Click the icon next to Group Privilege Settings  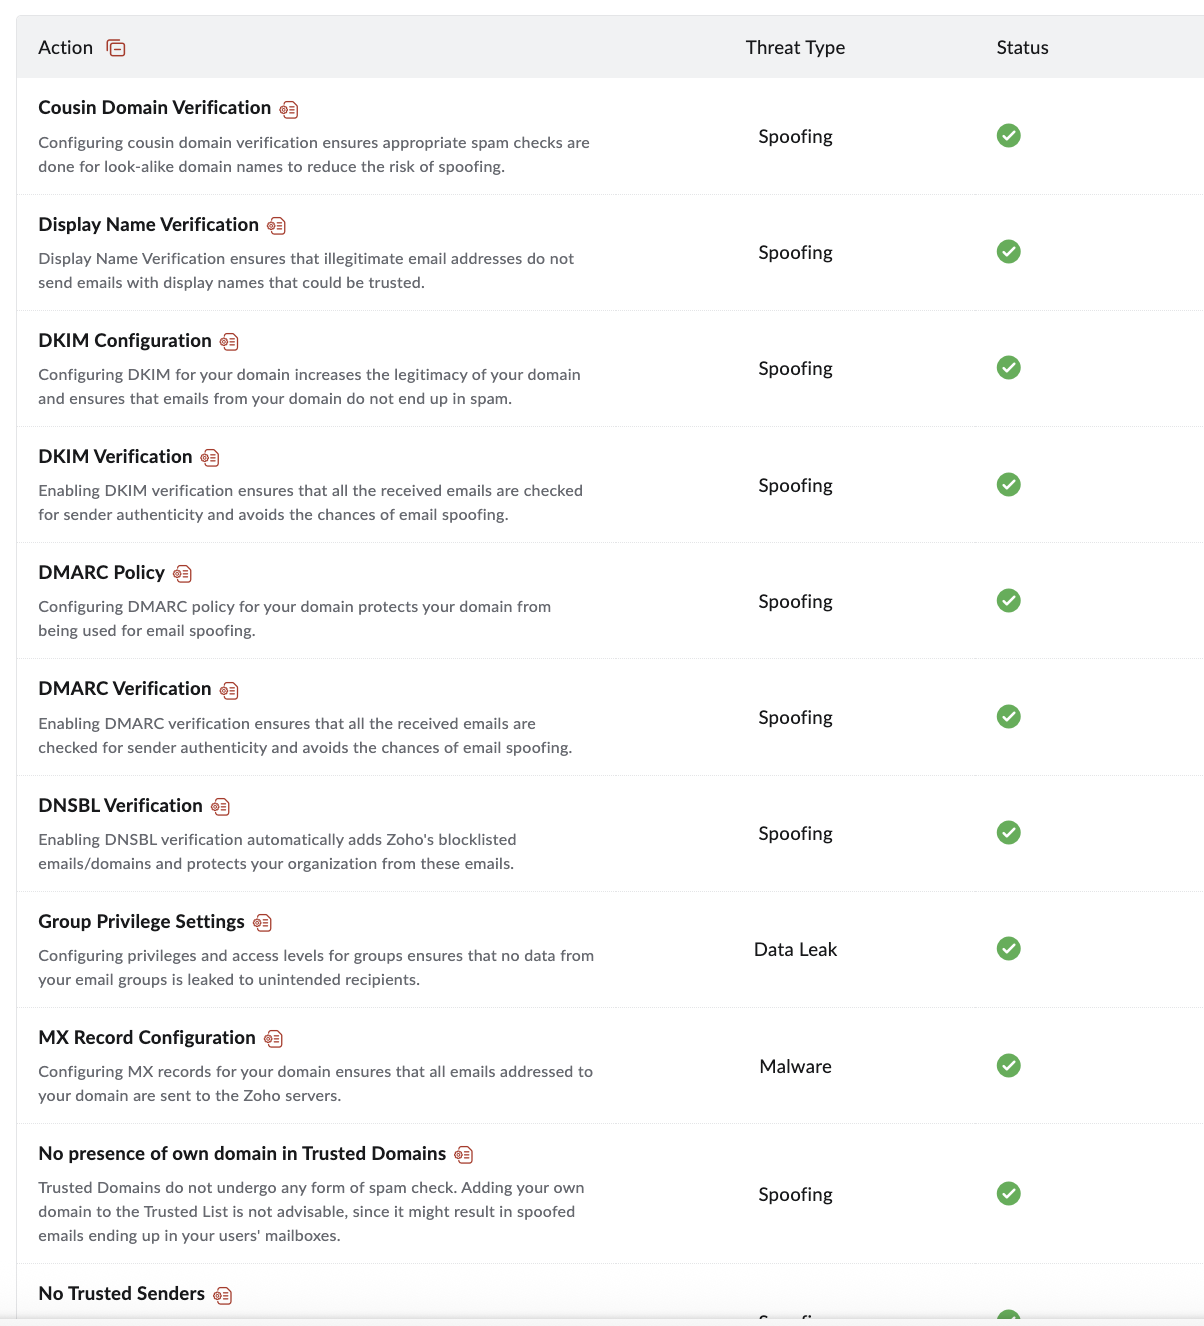tap(263, 923)
